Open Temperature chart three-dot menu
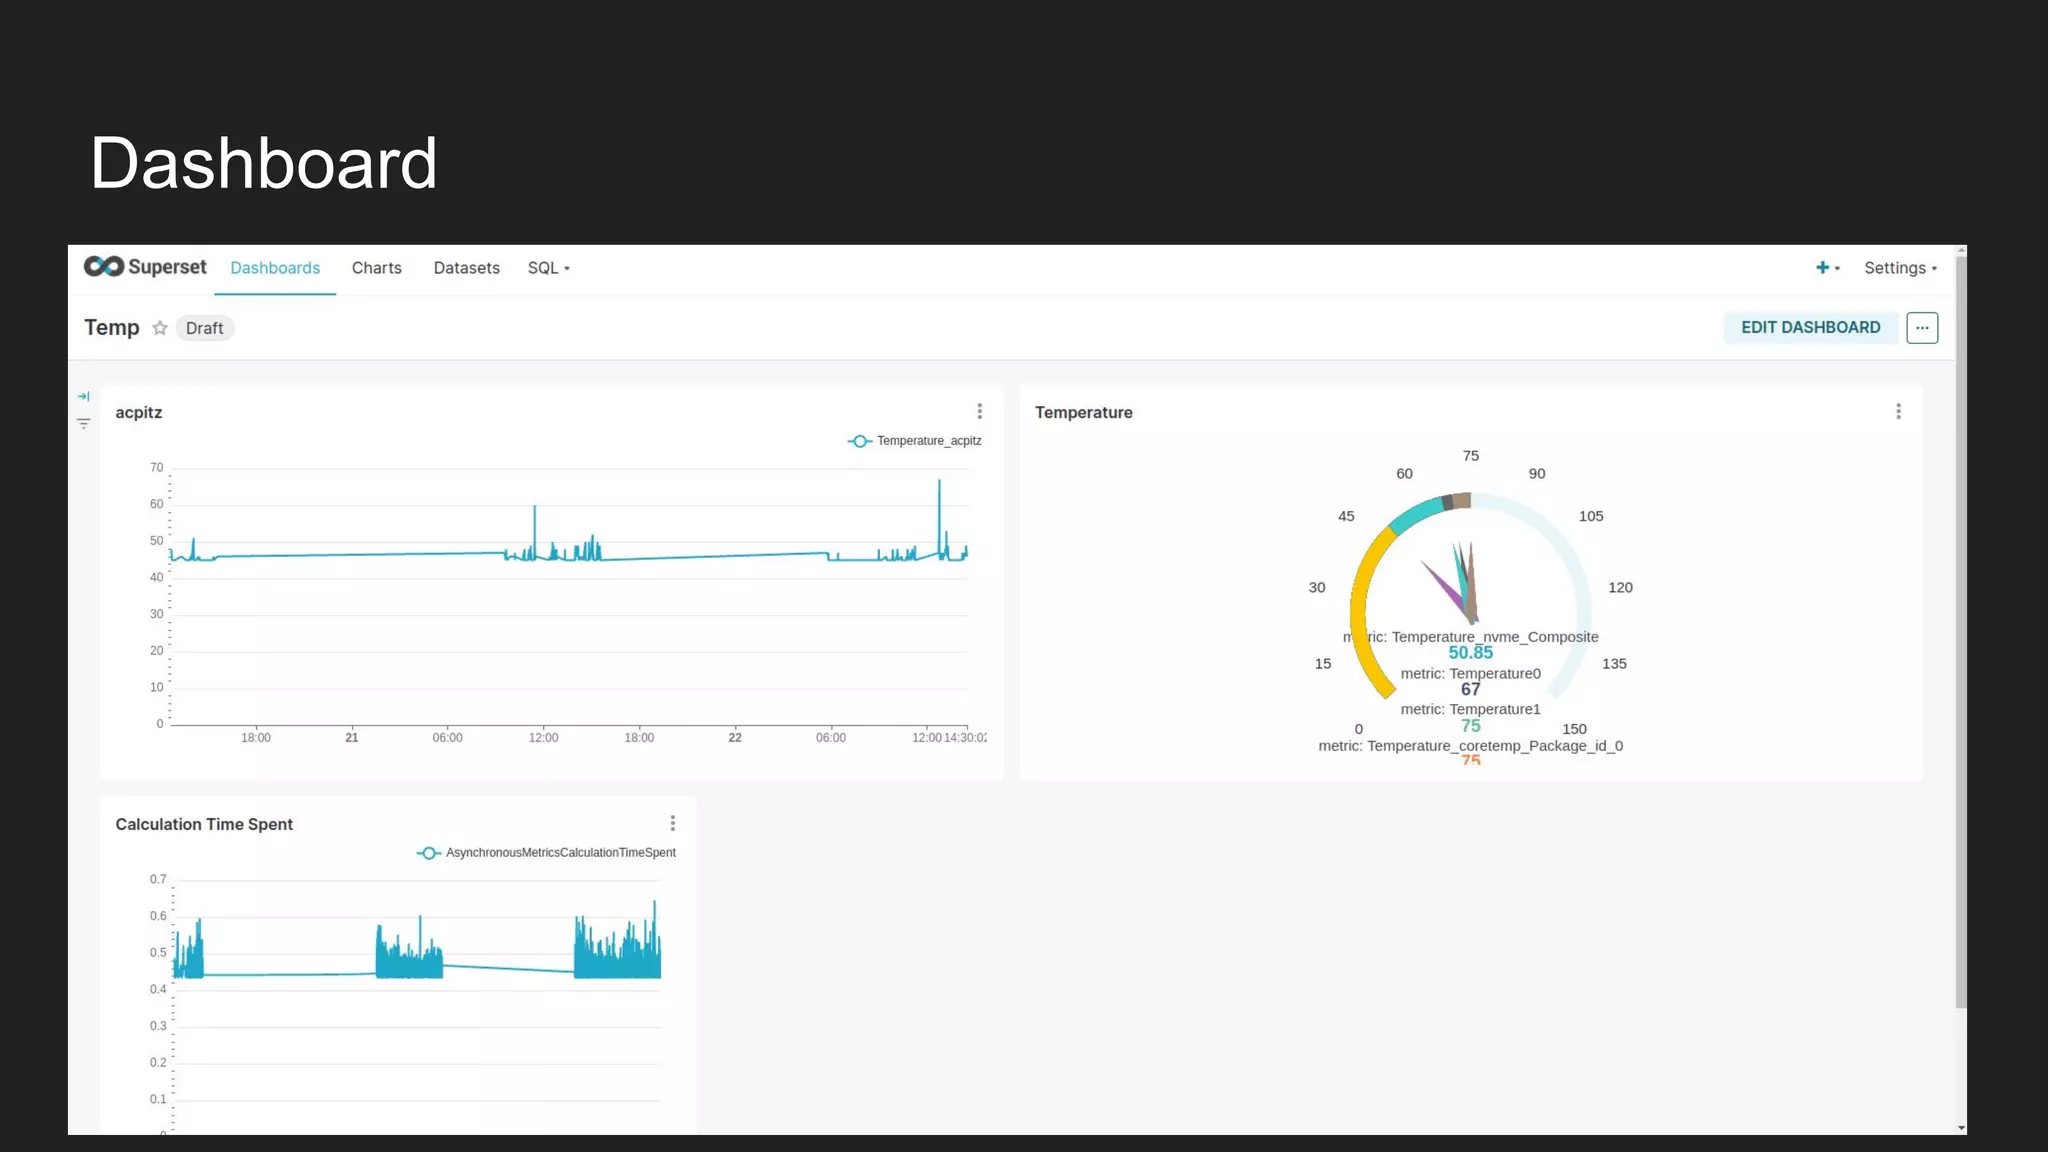Image resolution: width=2048 pixels, height=1152 pixels. pos(1898,411)
